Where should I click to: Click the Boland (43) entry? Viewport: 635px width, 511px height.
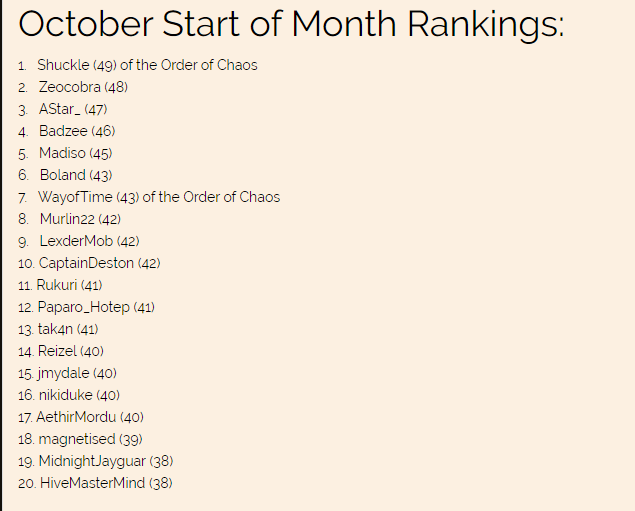tap(76, 175)
